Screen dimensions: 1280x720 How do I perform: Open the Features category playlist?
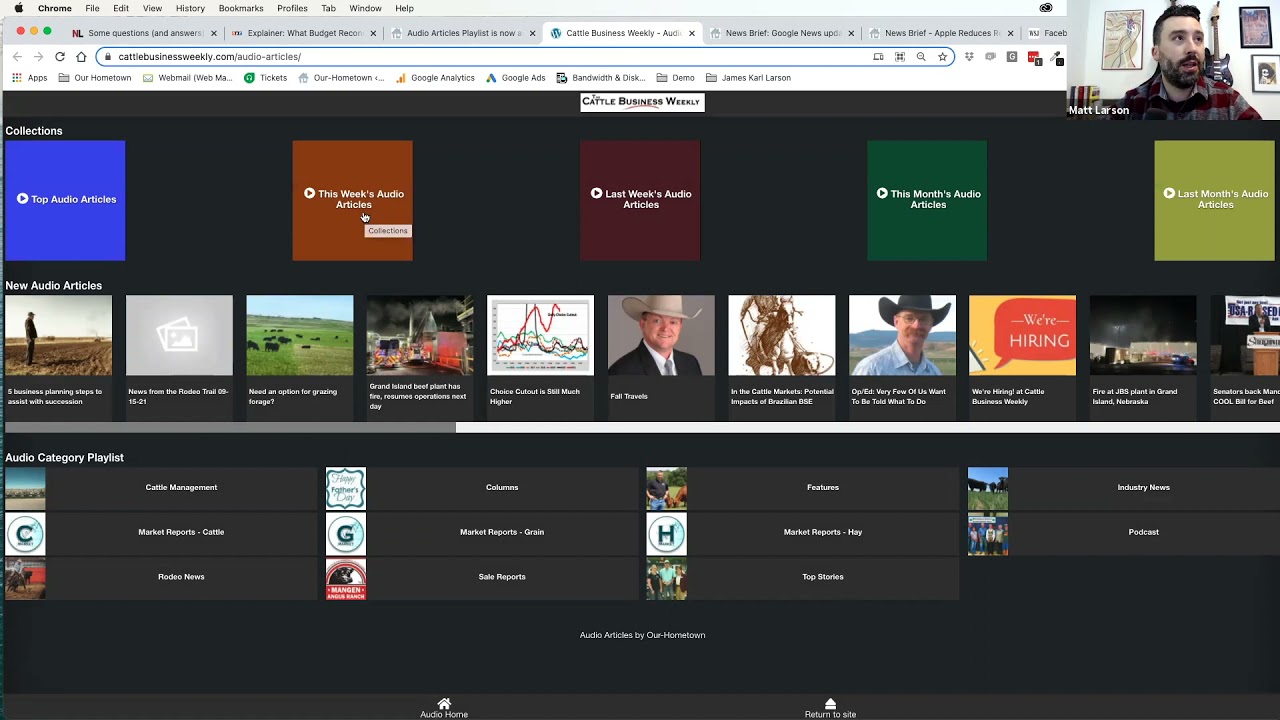[803, 488]
